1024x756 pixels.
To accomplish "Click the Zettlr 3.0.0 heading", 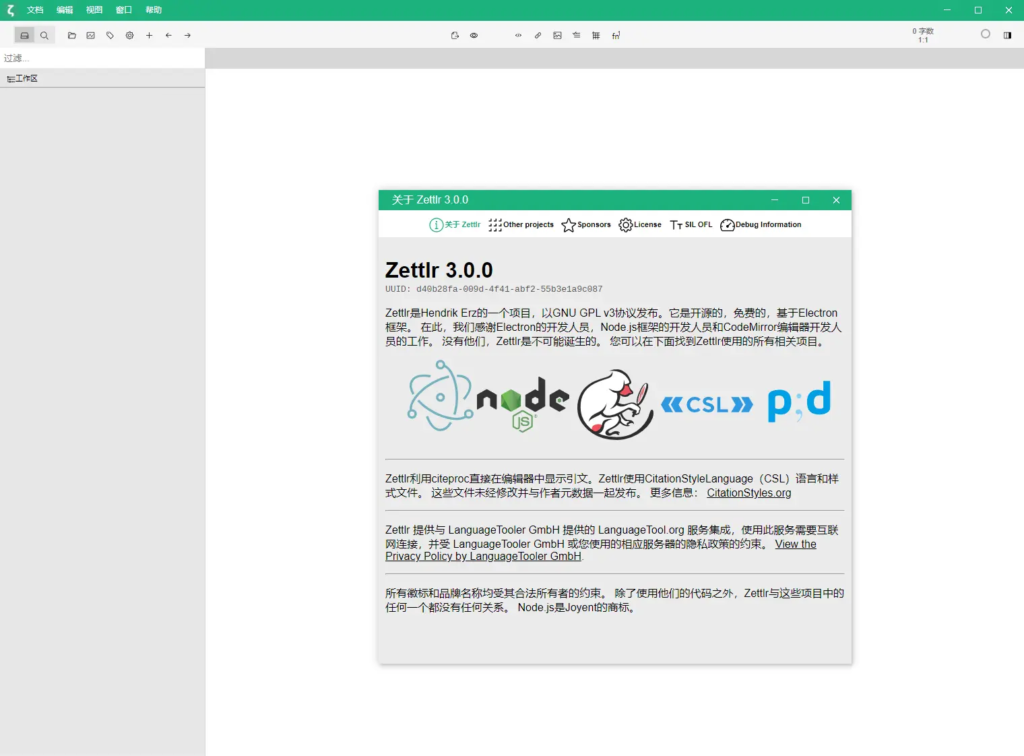I will click(x=439, y=270).
